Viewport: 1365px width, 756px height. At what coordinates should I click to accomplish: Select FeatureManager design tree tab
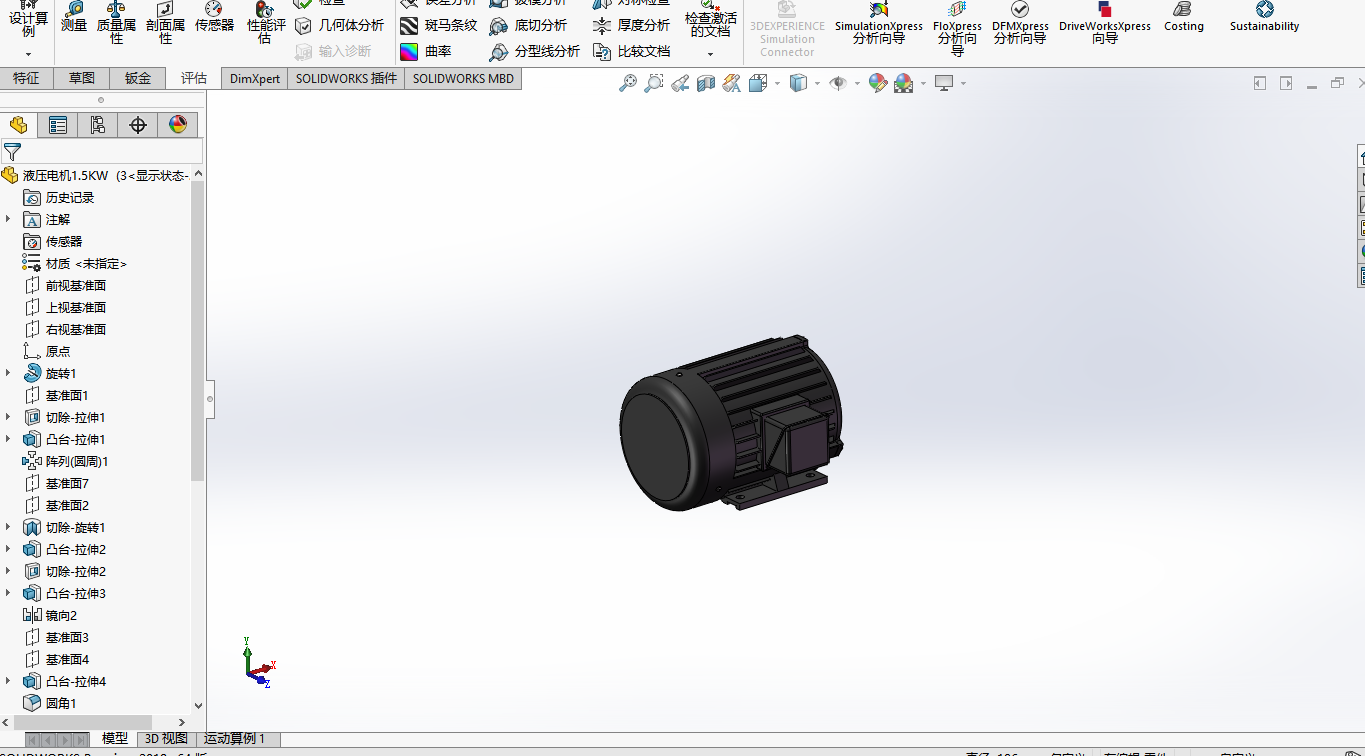(x=18, y=125)
